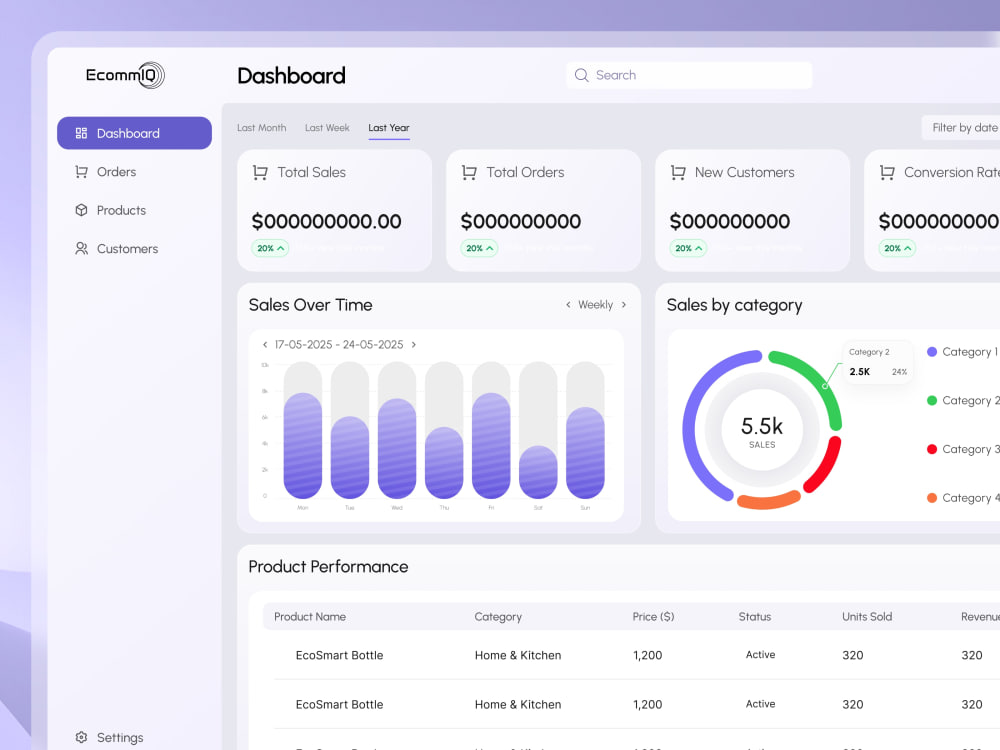This screenshot has height=750, width=1000.
Task: Open Customers in the sidebar
Action: pos(127,249)
